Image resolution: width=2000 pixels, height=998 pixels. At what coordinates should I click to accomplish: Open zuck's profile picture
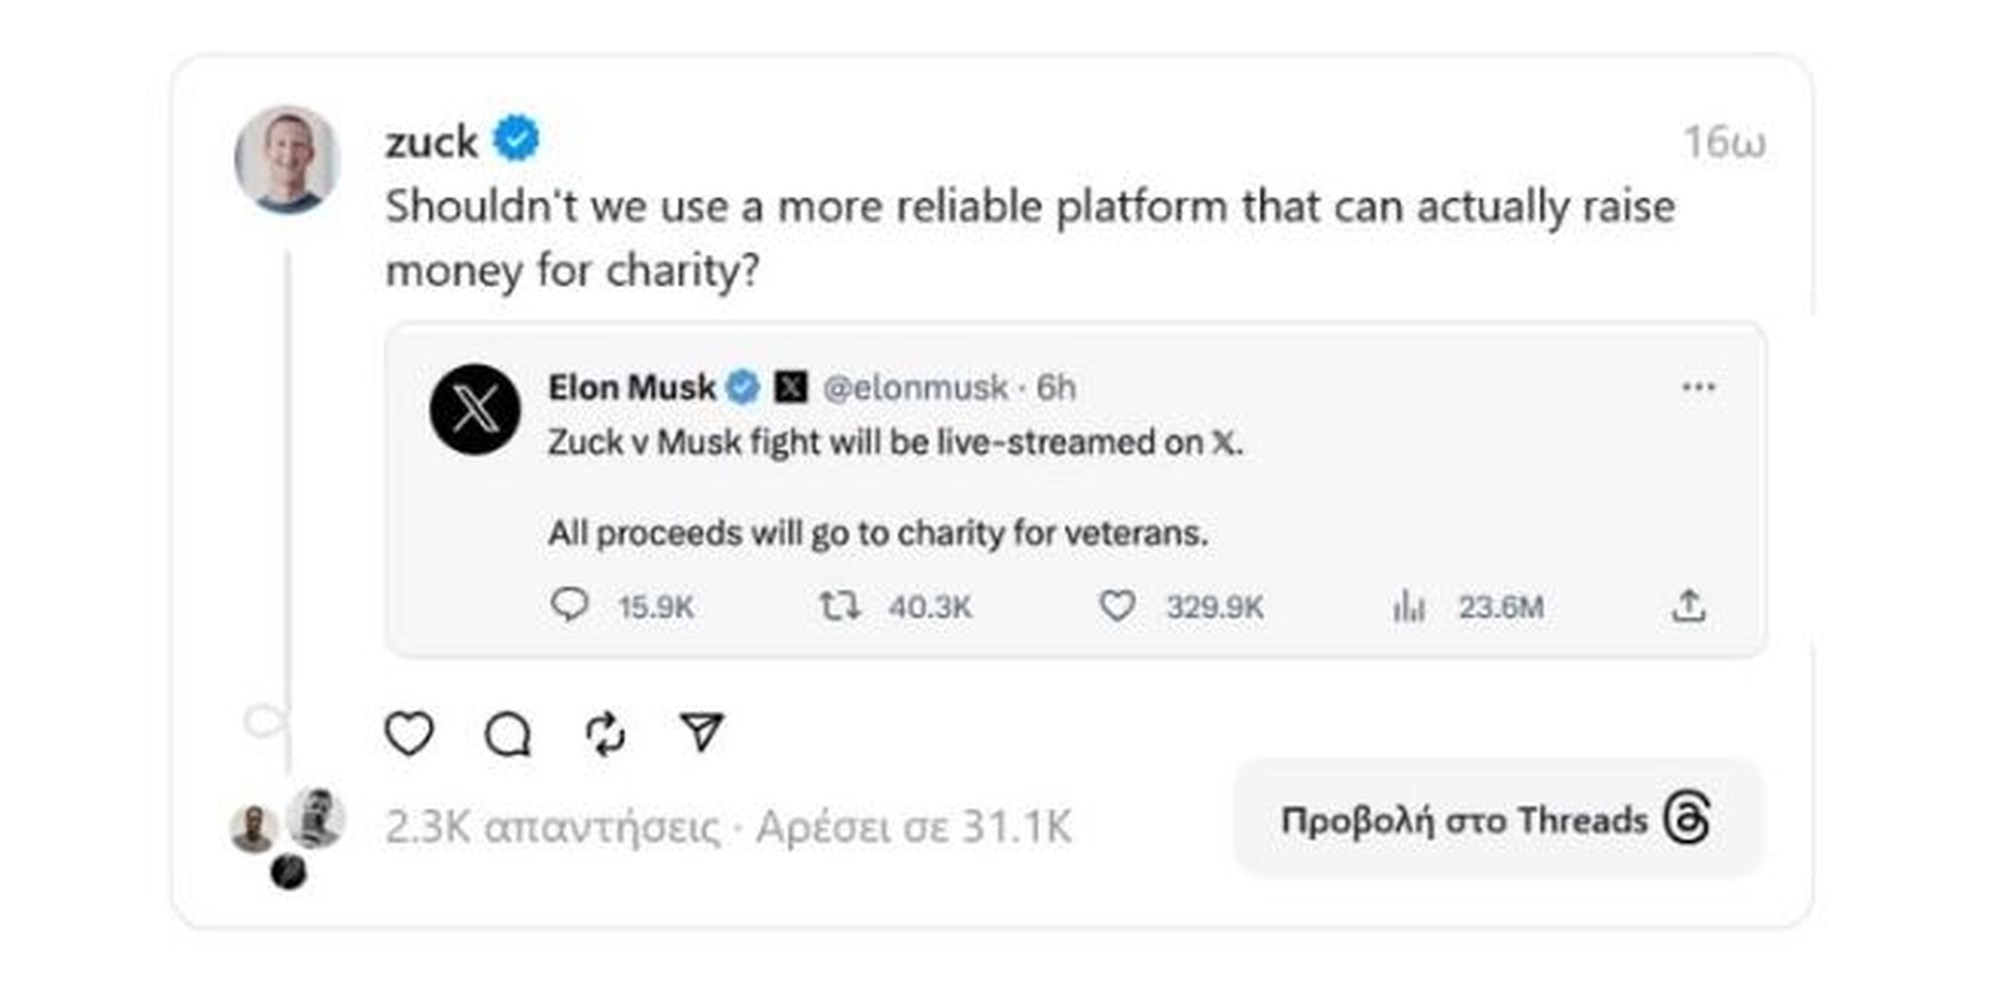(x=287, y=159)
